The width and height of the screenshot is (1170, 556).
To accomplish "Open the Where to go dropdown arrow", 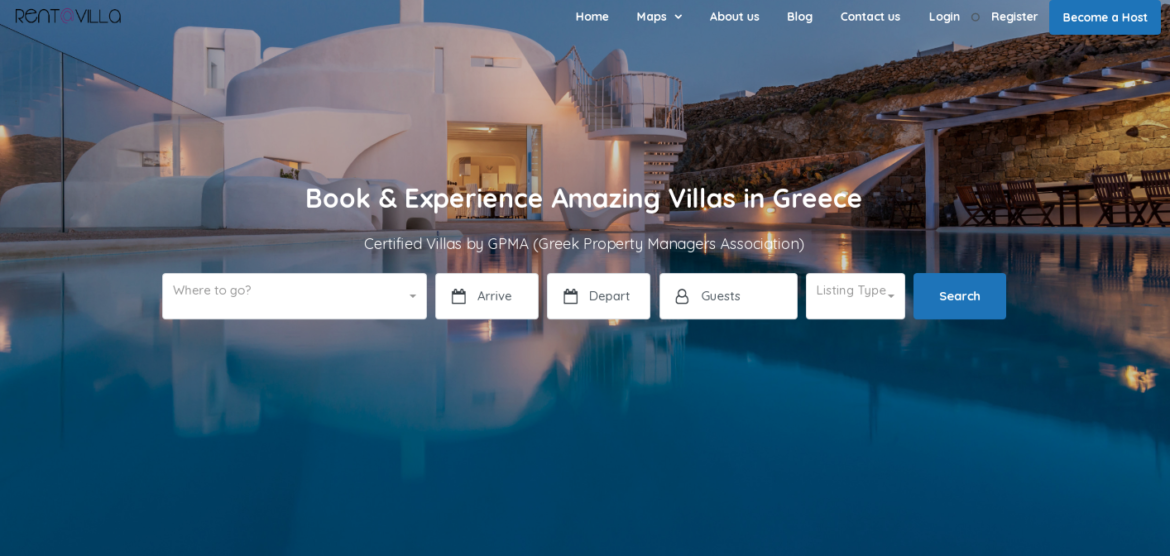I will click(x=413, y=296).
